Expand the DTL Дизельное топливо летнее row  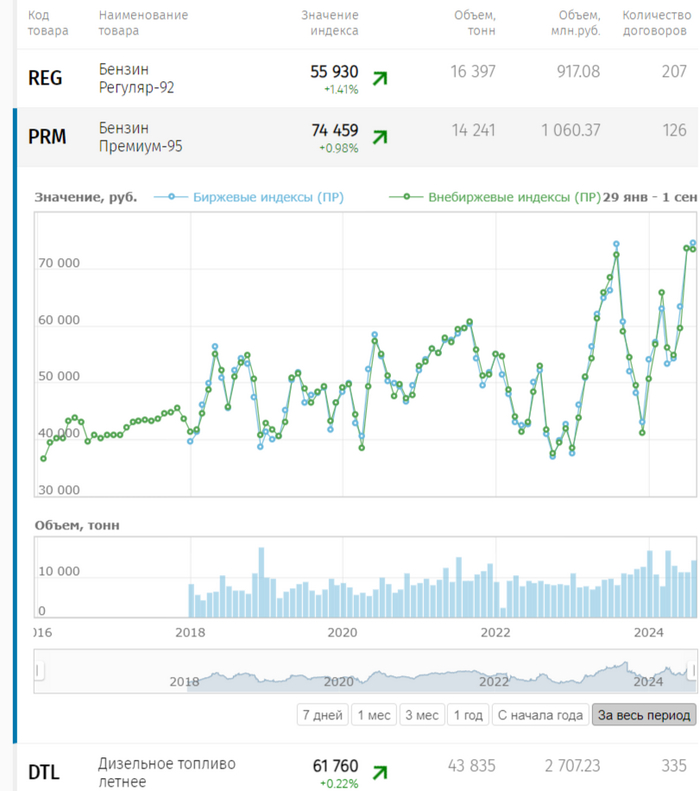click(x=167, y=772)
